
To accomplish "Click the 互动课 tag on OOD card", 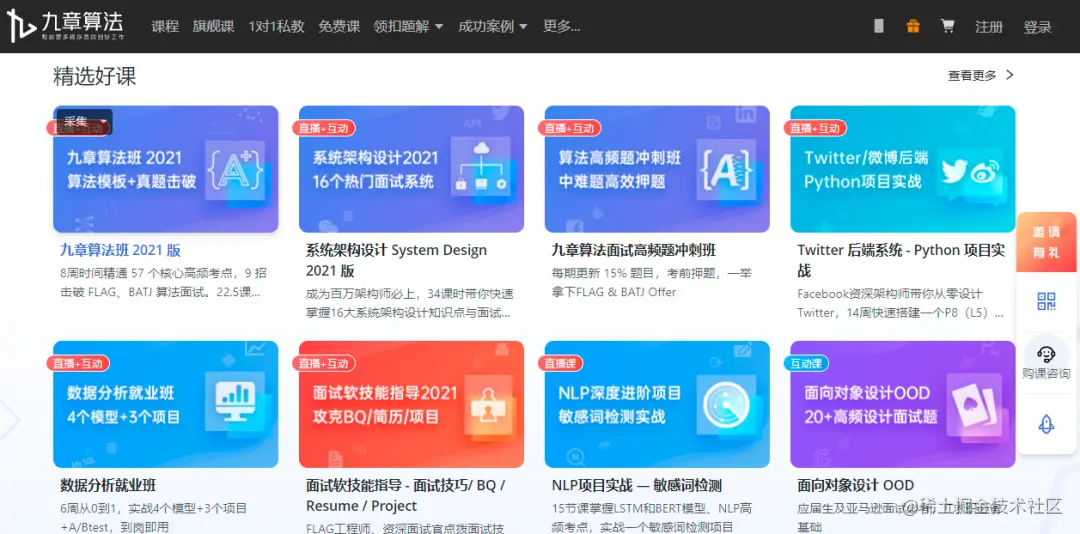I will pyautogui.click(x=809, y=363).
